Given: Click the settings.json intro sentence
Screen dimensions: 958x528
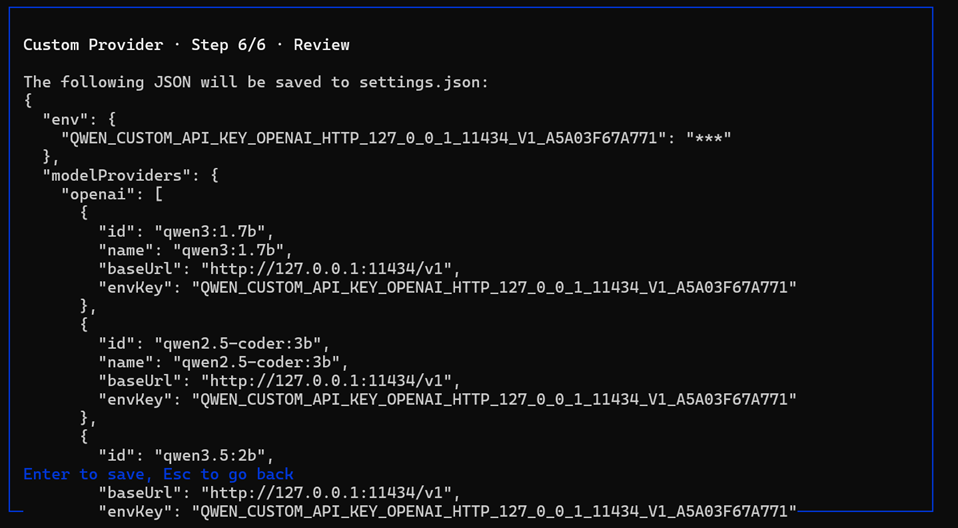Looking at the screenshot, I should (x=256, y=82).
